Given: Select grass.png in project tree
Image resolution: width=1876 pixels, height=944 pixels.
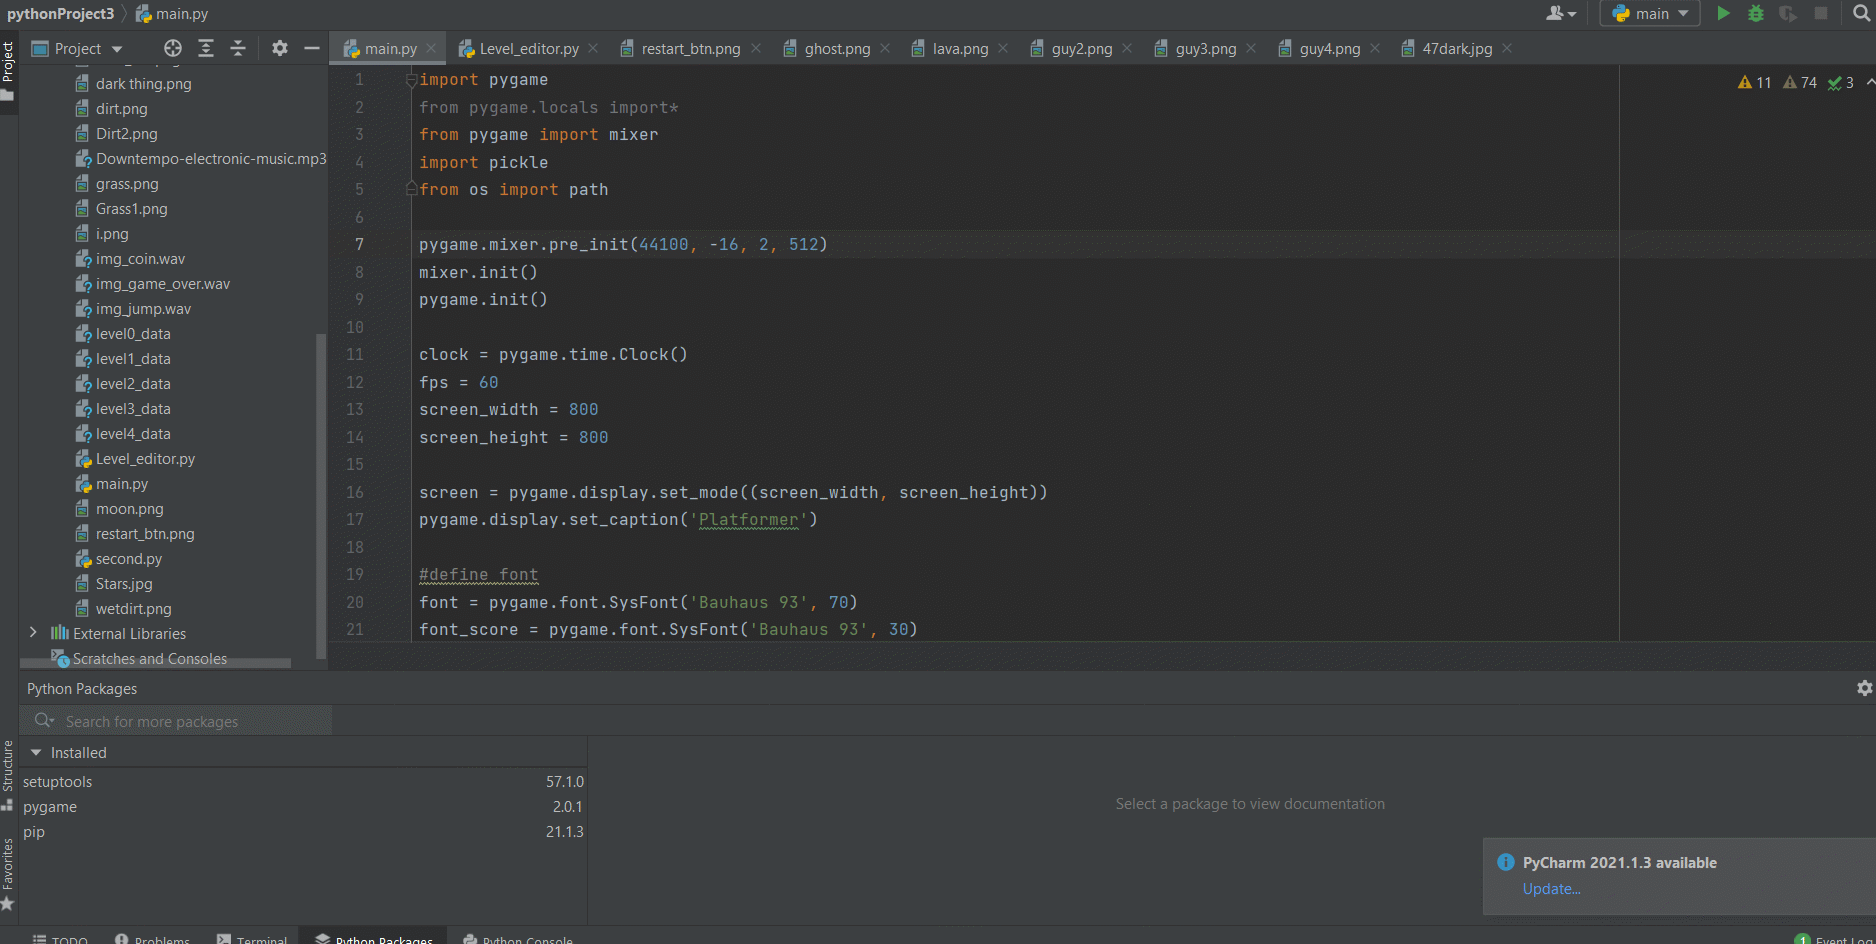Looking at the screenshot, I should click(x=127, y=183).
